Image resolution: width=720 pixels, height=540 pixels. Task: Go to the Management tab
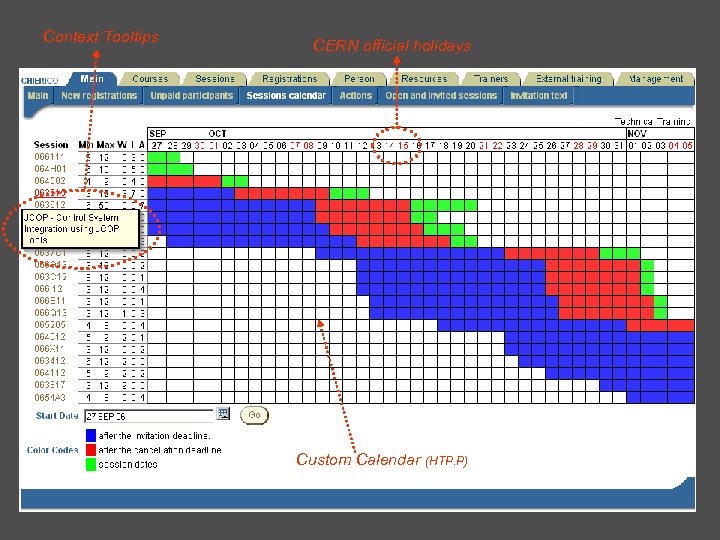(656, 79)
